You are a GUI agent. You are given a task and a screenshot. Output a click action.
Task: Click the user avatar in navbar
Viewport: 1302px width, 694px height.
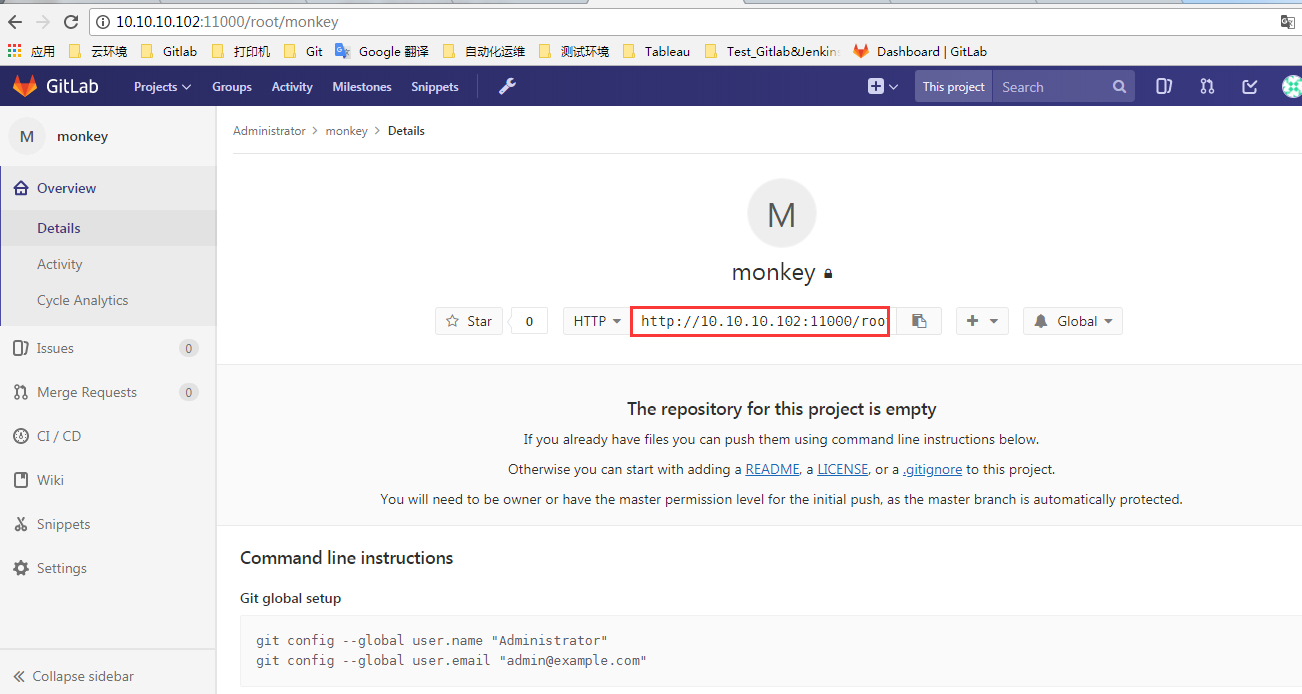(1292, 87)
